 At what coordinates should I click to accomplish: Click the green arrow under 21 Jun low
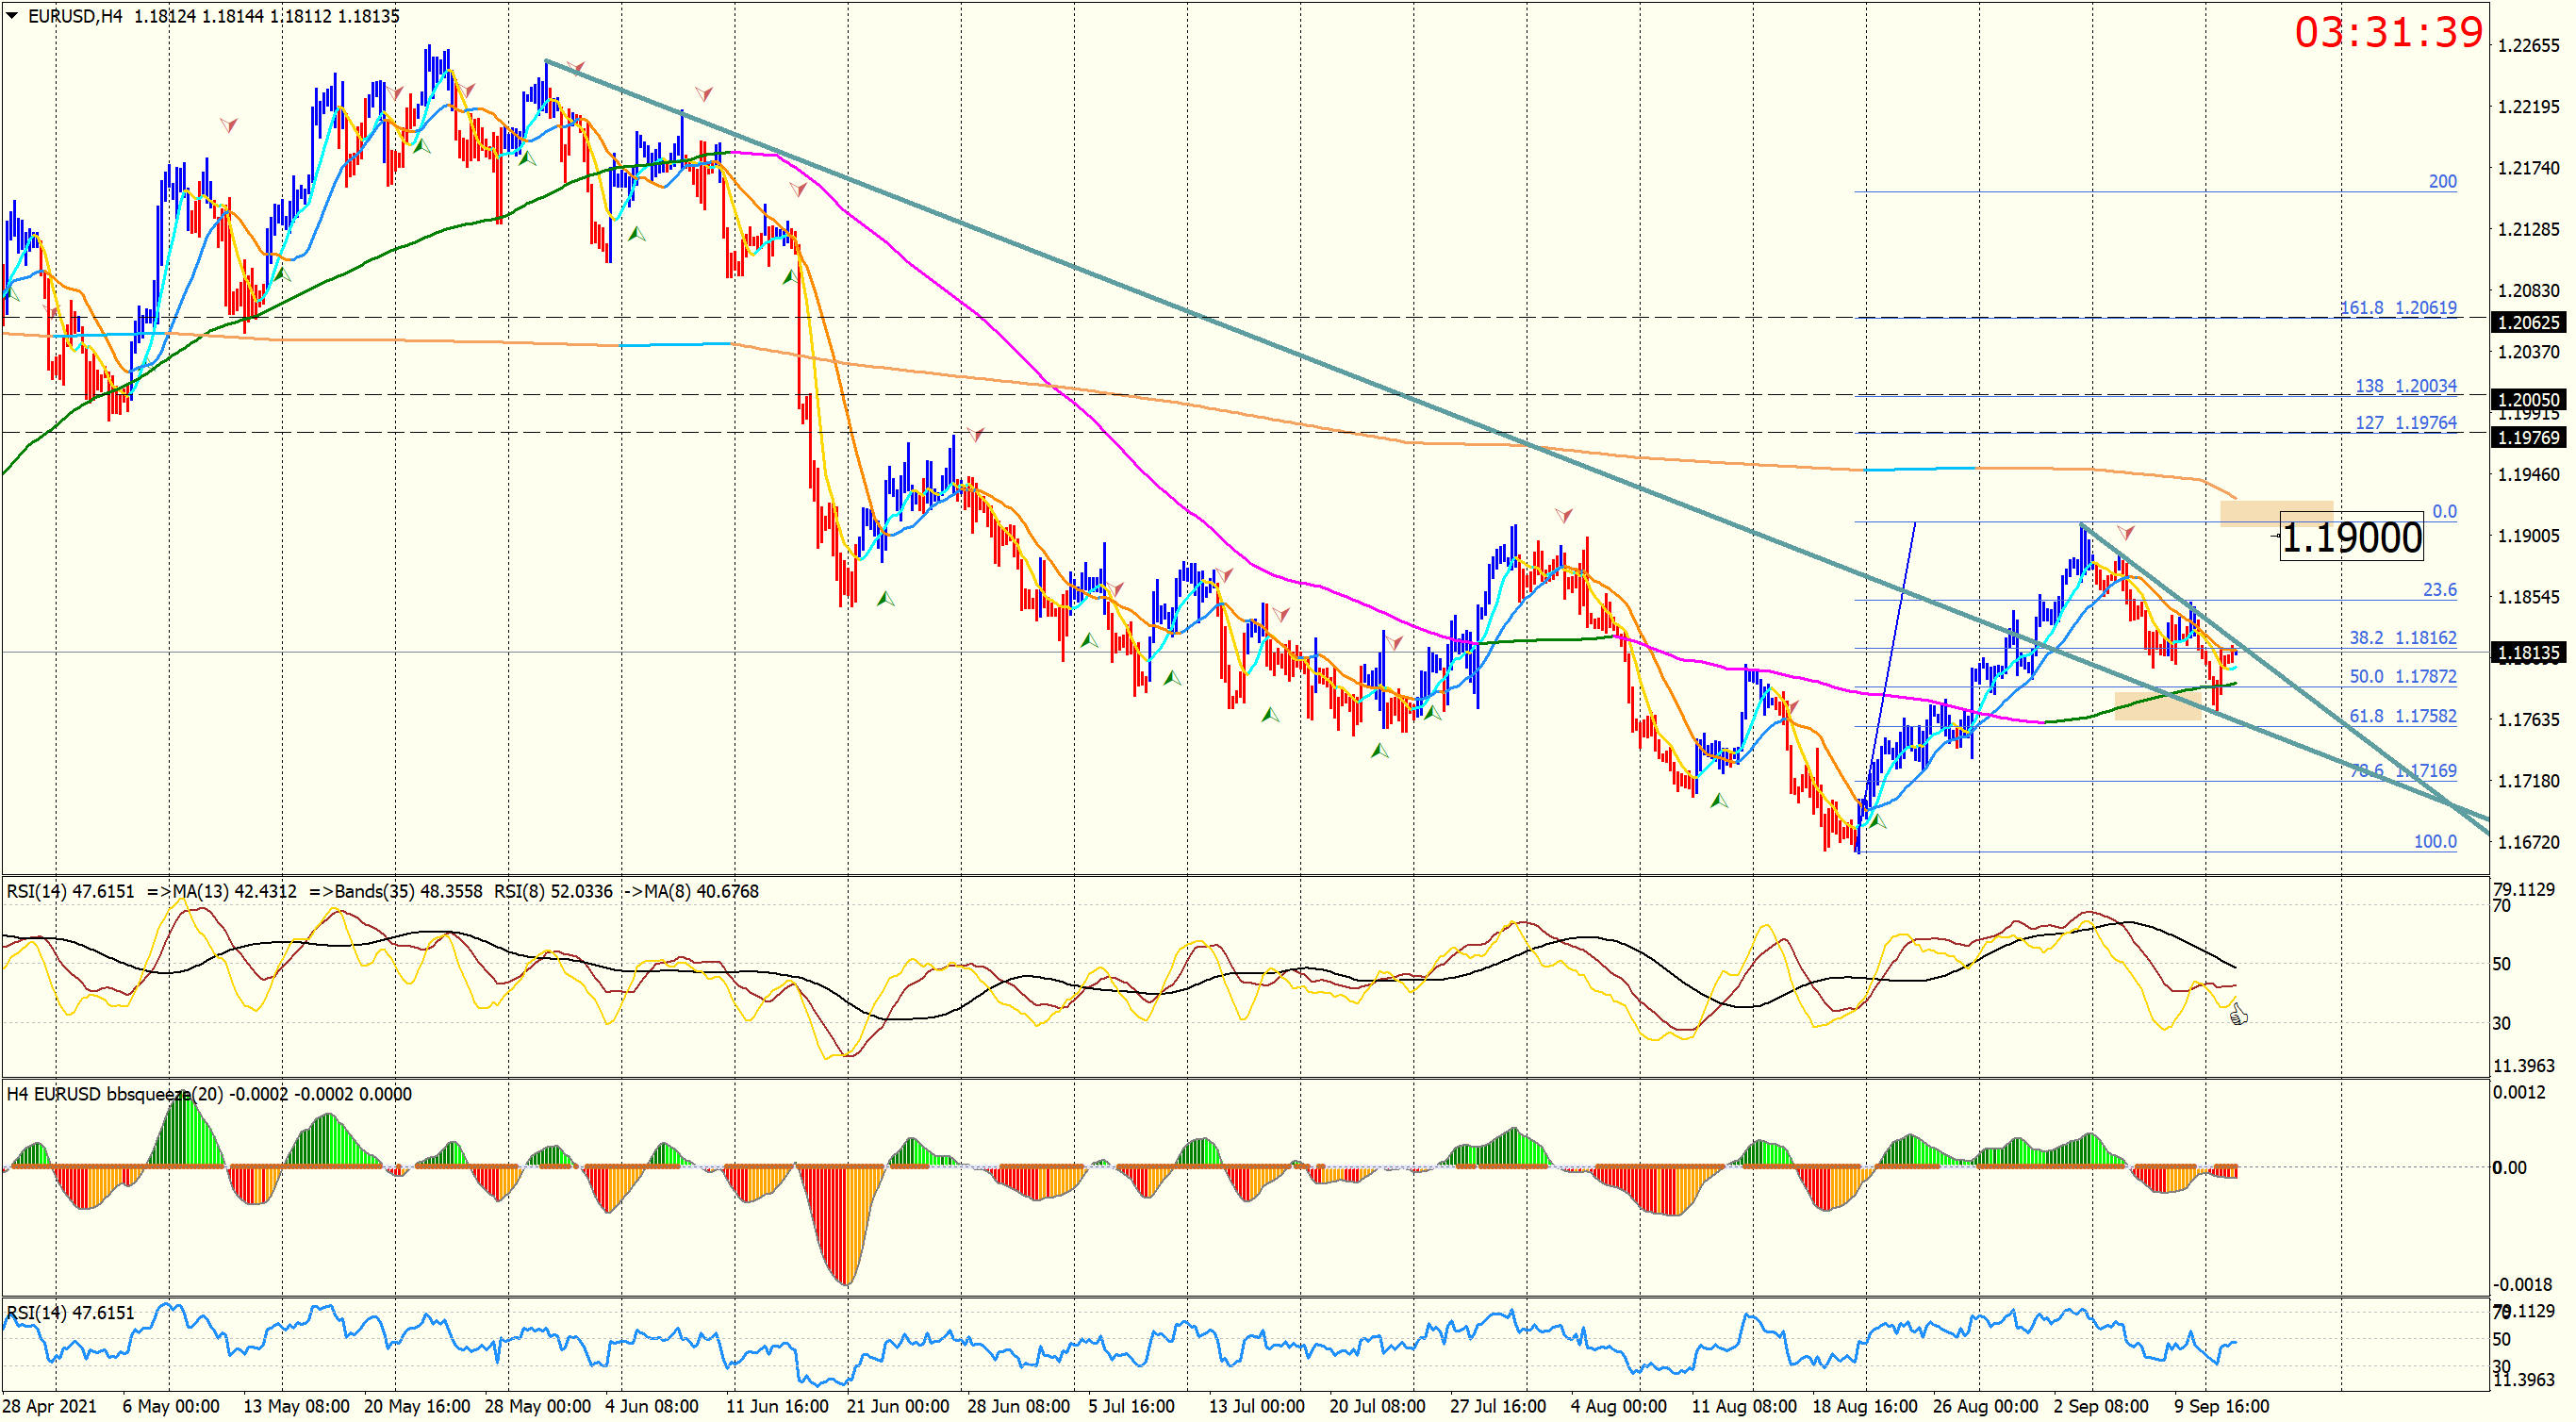click(885, 598)
